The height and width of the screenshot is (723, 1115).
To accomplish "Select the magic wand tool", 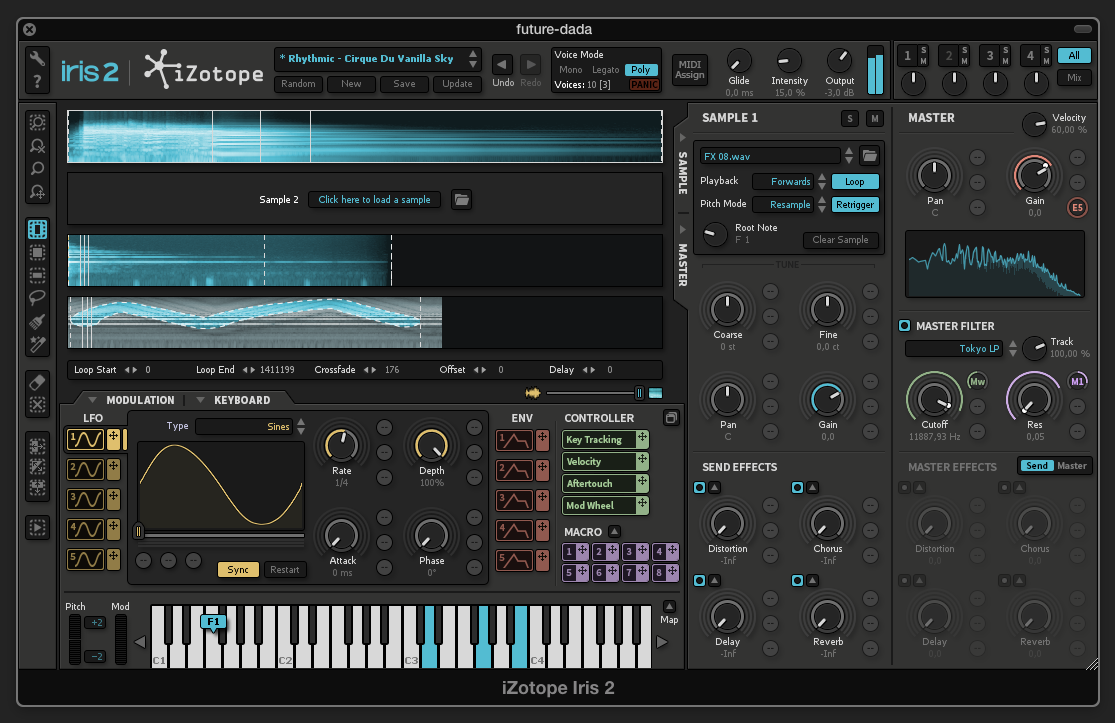I will (37, 344).
